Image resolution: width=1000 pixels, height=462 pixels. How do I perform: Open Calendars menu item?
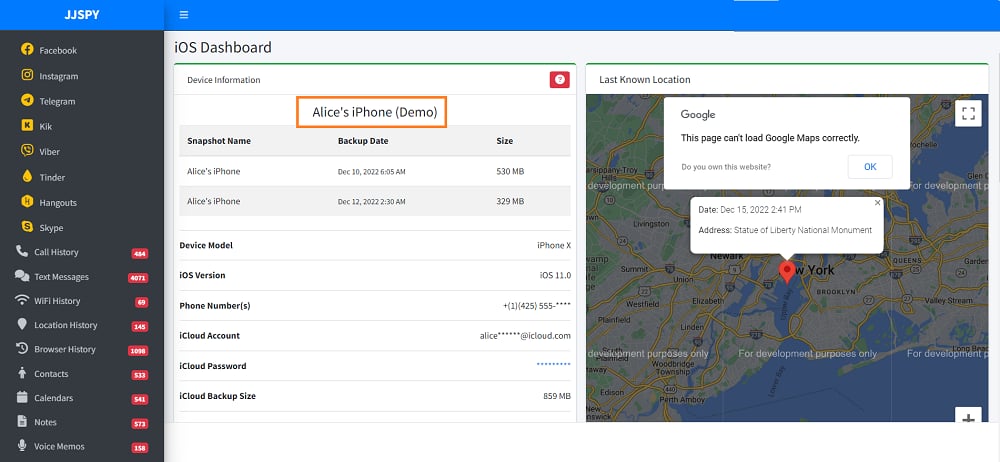click(54, 398)
